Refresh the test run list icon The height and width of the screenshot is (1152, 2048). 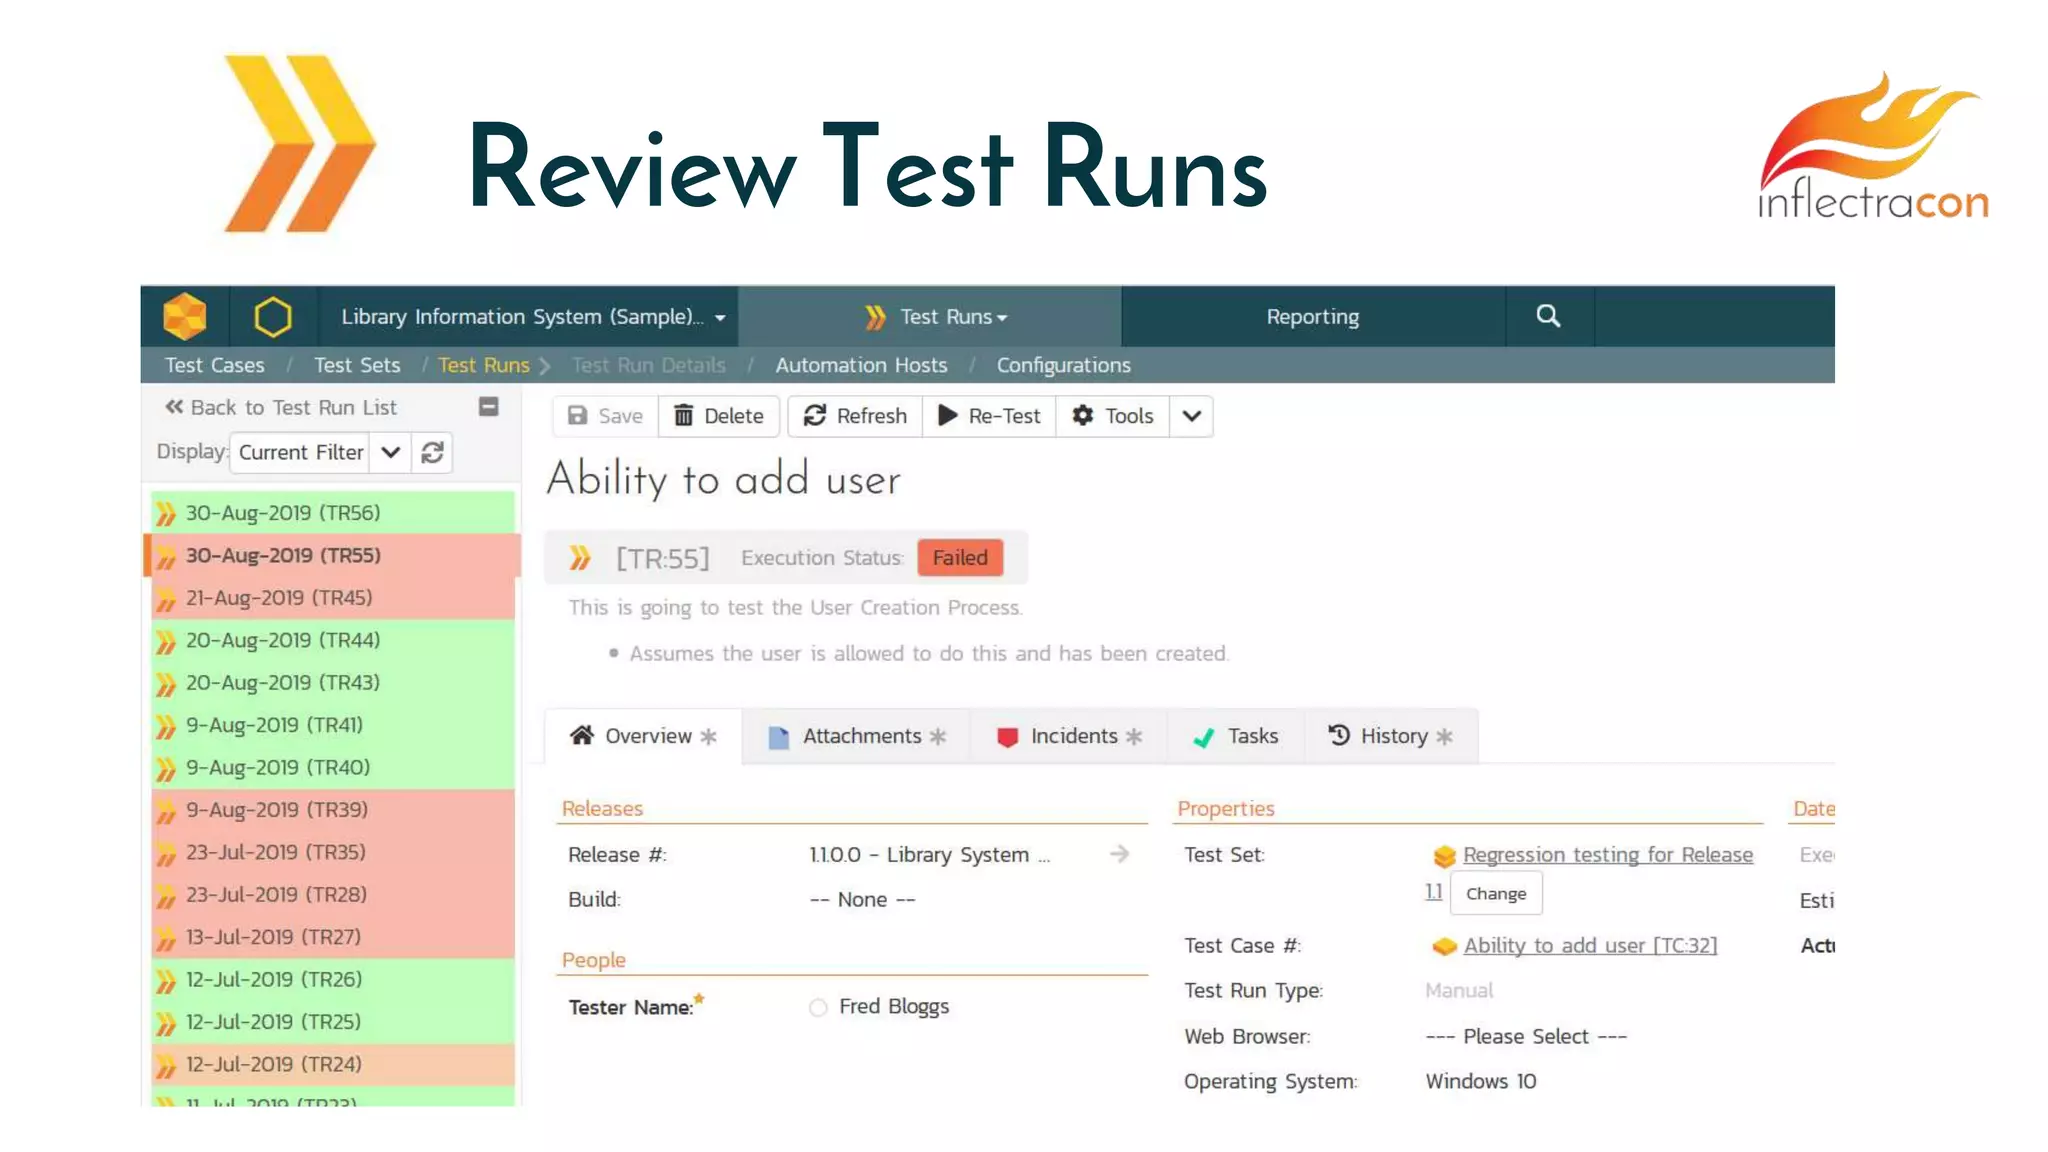point(432,453)
